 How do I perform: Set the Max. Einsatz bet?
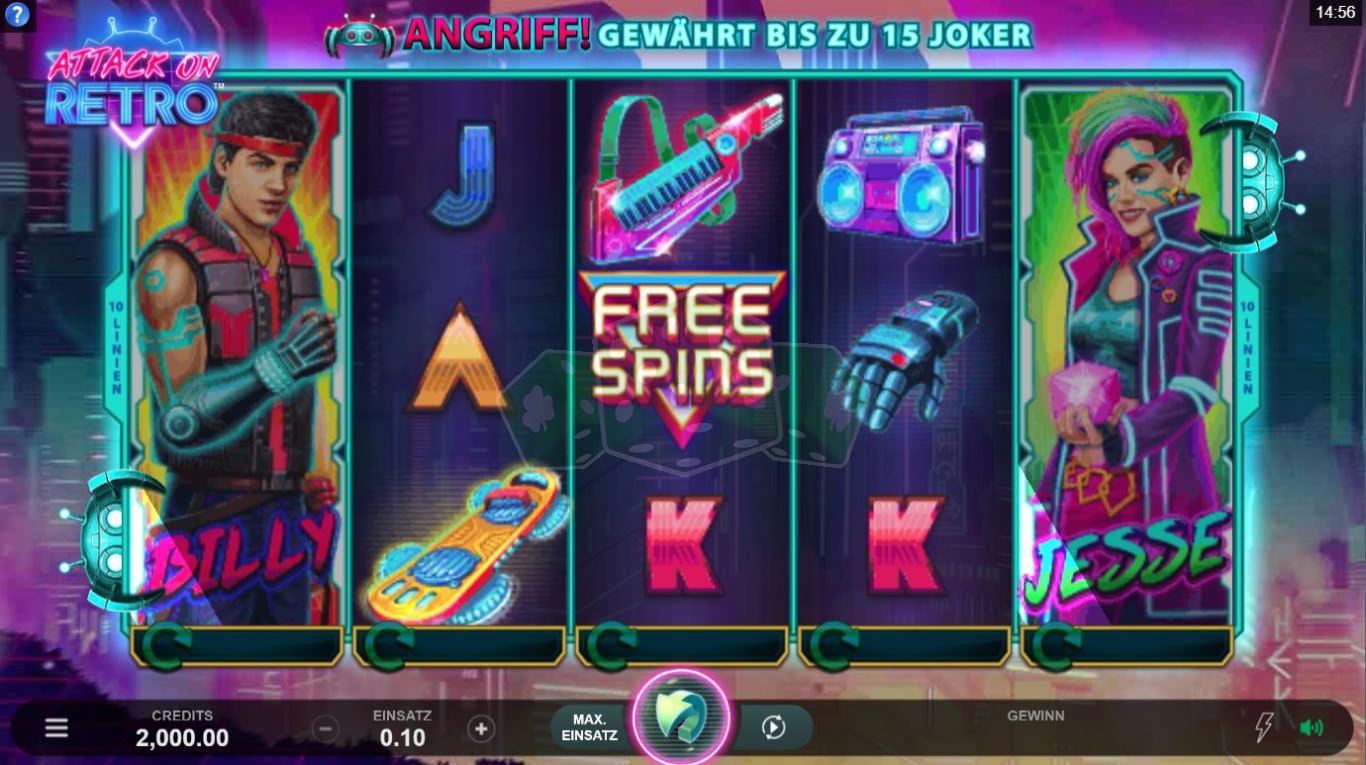tap(589, 728)
